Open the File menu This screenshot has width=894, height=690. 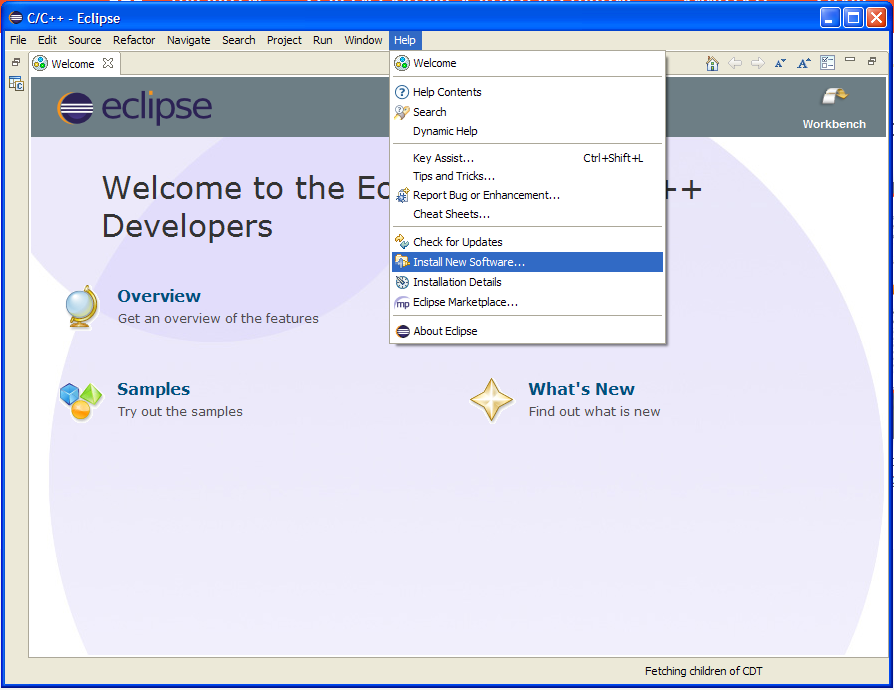pyautogui.click(x=18, y=40)
